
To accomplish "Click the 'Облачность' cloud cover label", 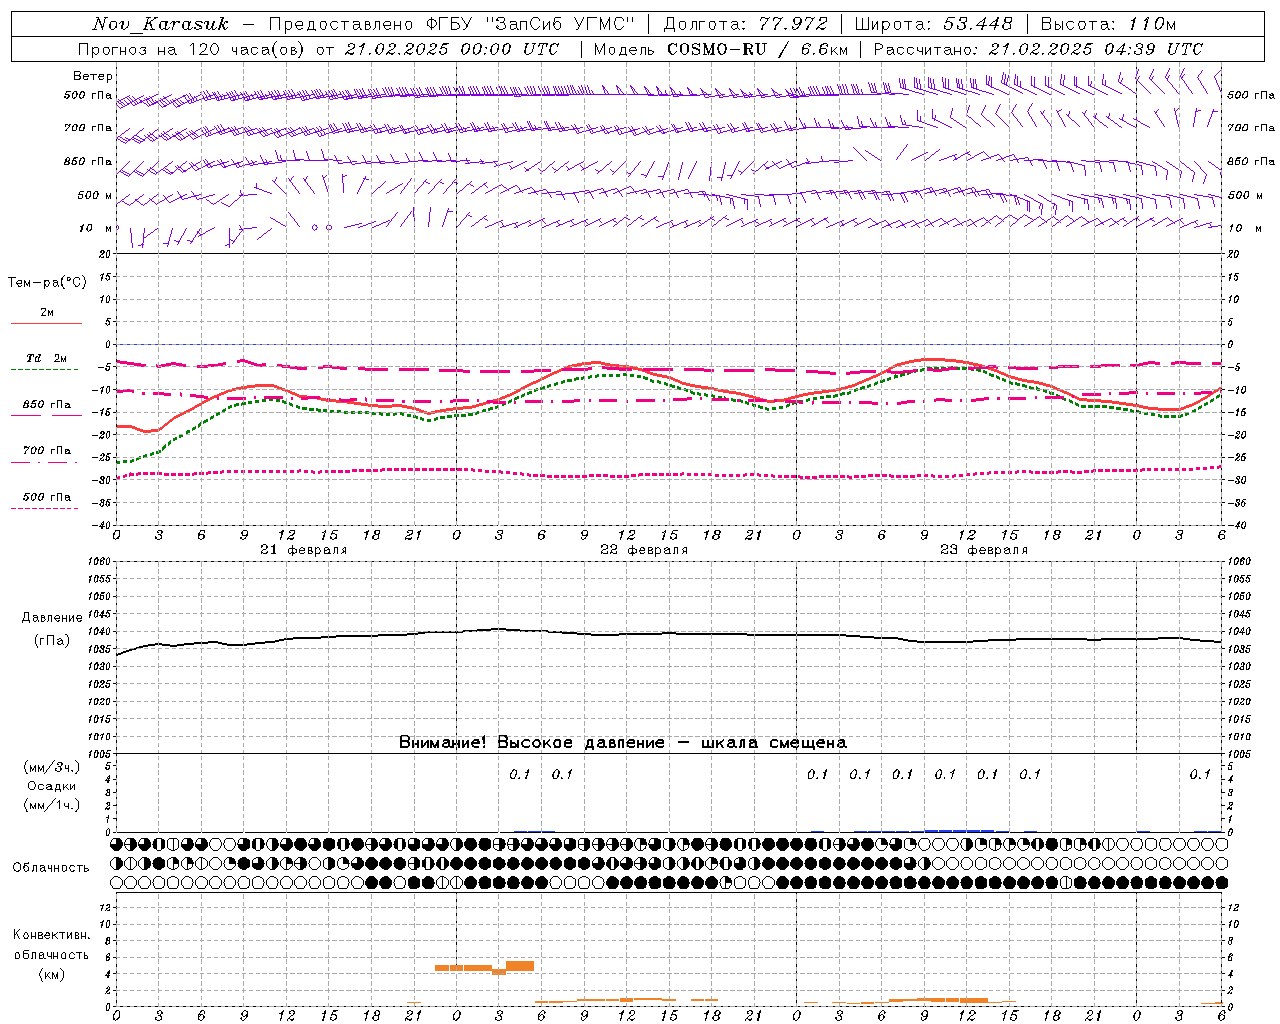I will coord(51,867).
